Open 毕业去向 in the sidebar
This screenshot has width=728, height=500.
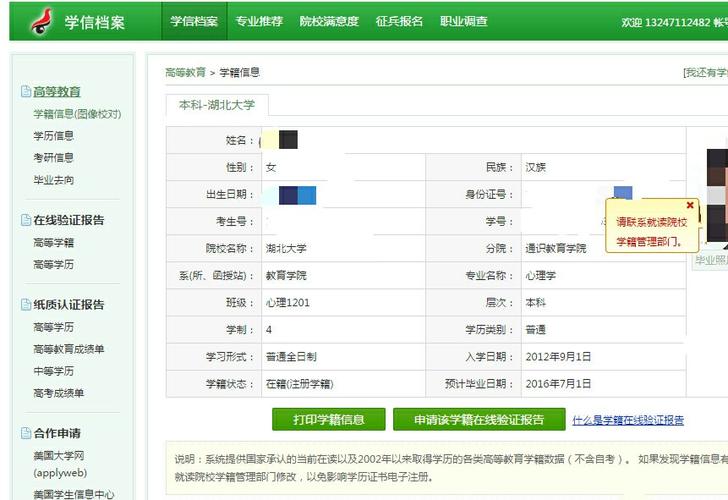click(53, 180)
